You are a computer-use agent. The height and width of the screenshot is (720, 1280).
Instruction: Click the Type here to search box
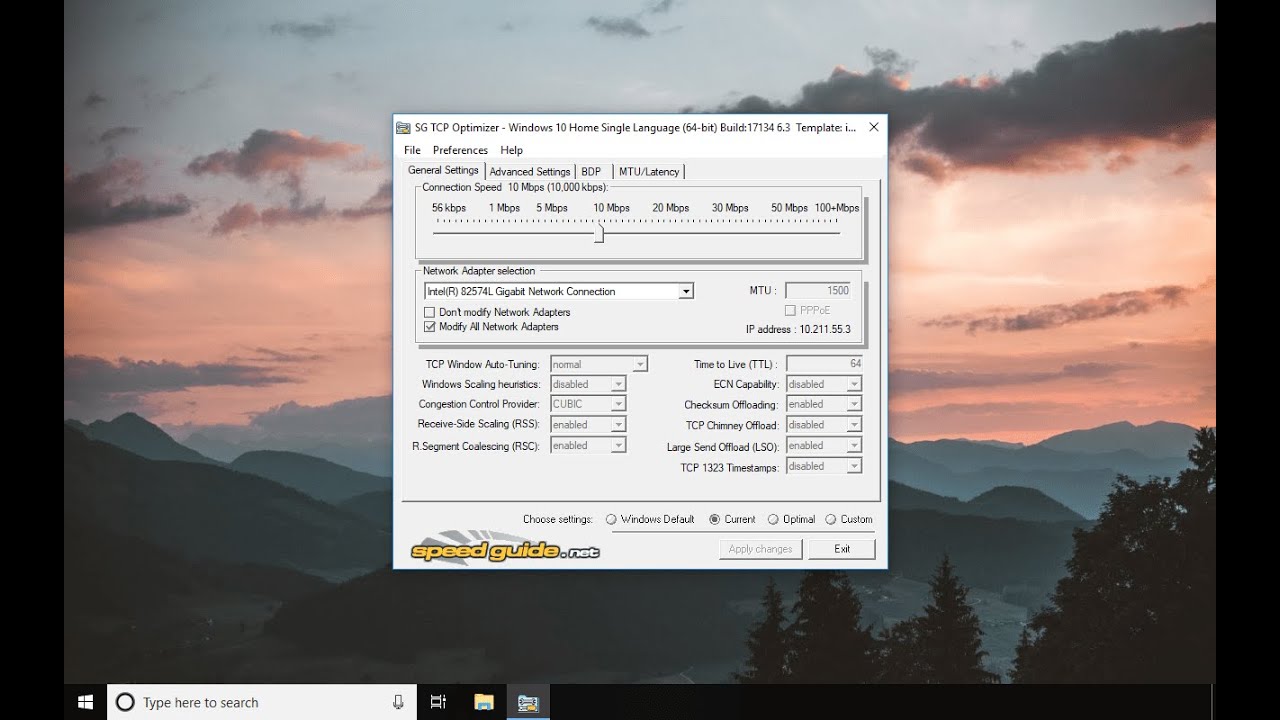(262, 702)
